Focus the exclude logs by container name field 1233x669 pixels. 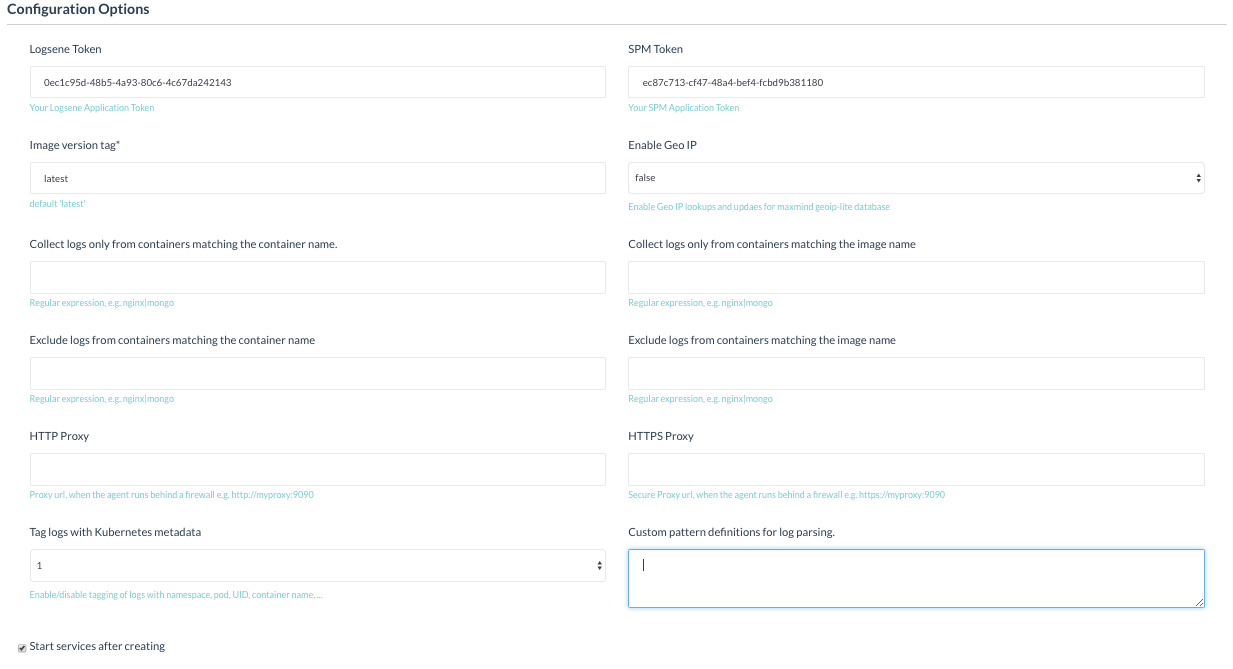tap(317, 373)
